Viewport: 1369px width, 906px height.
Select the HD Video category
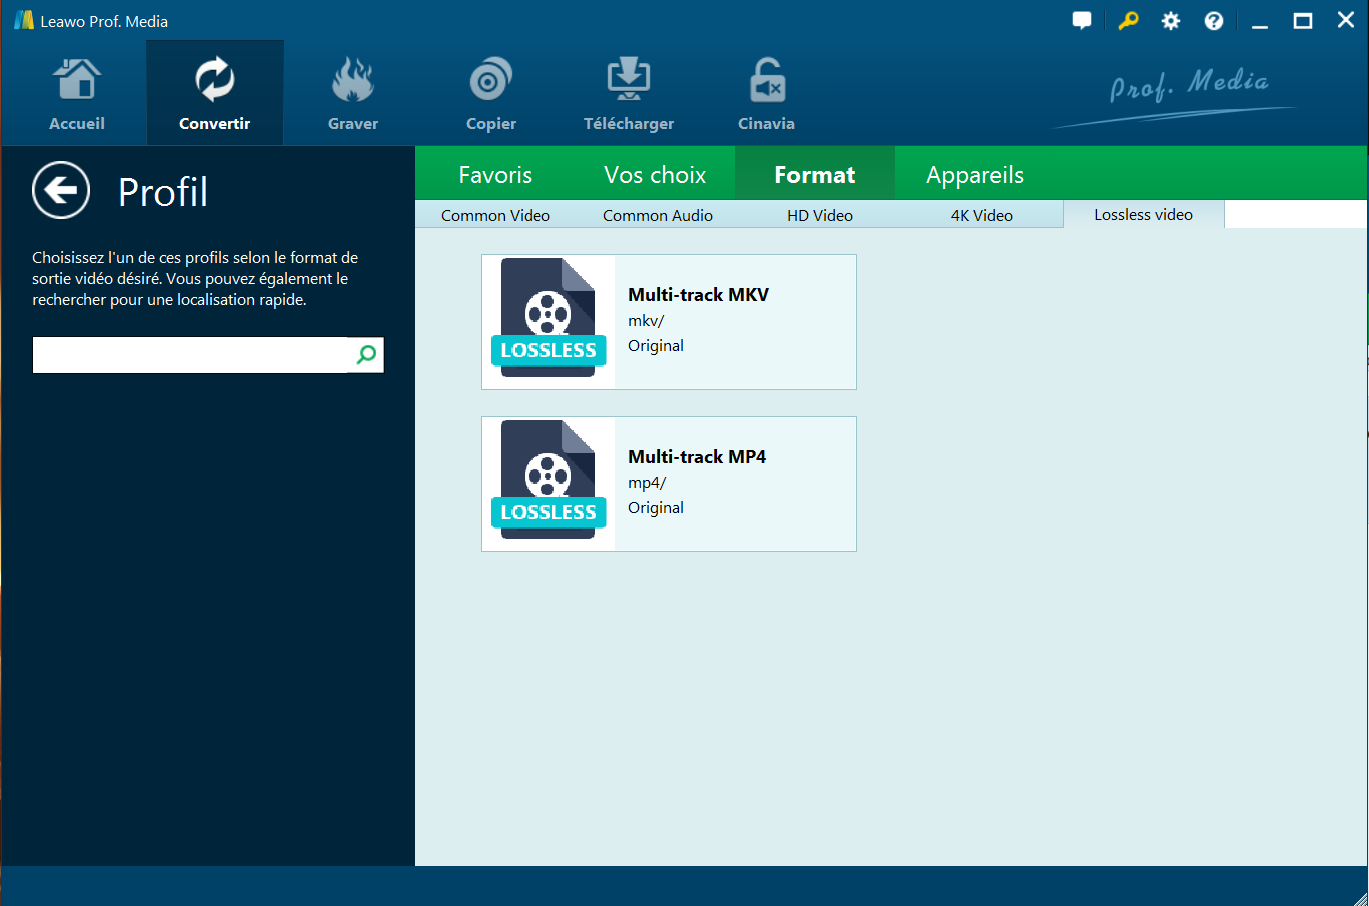click(819, 215)
